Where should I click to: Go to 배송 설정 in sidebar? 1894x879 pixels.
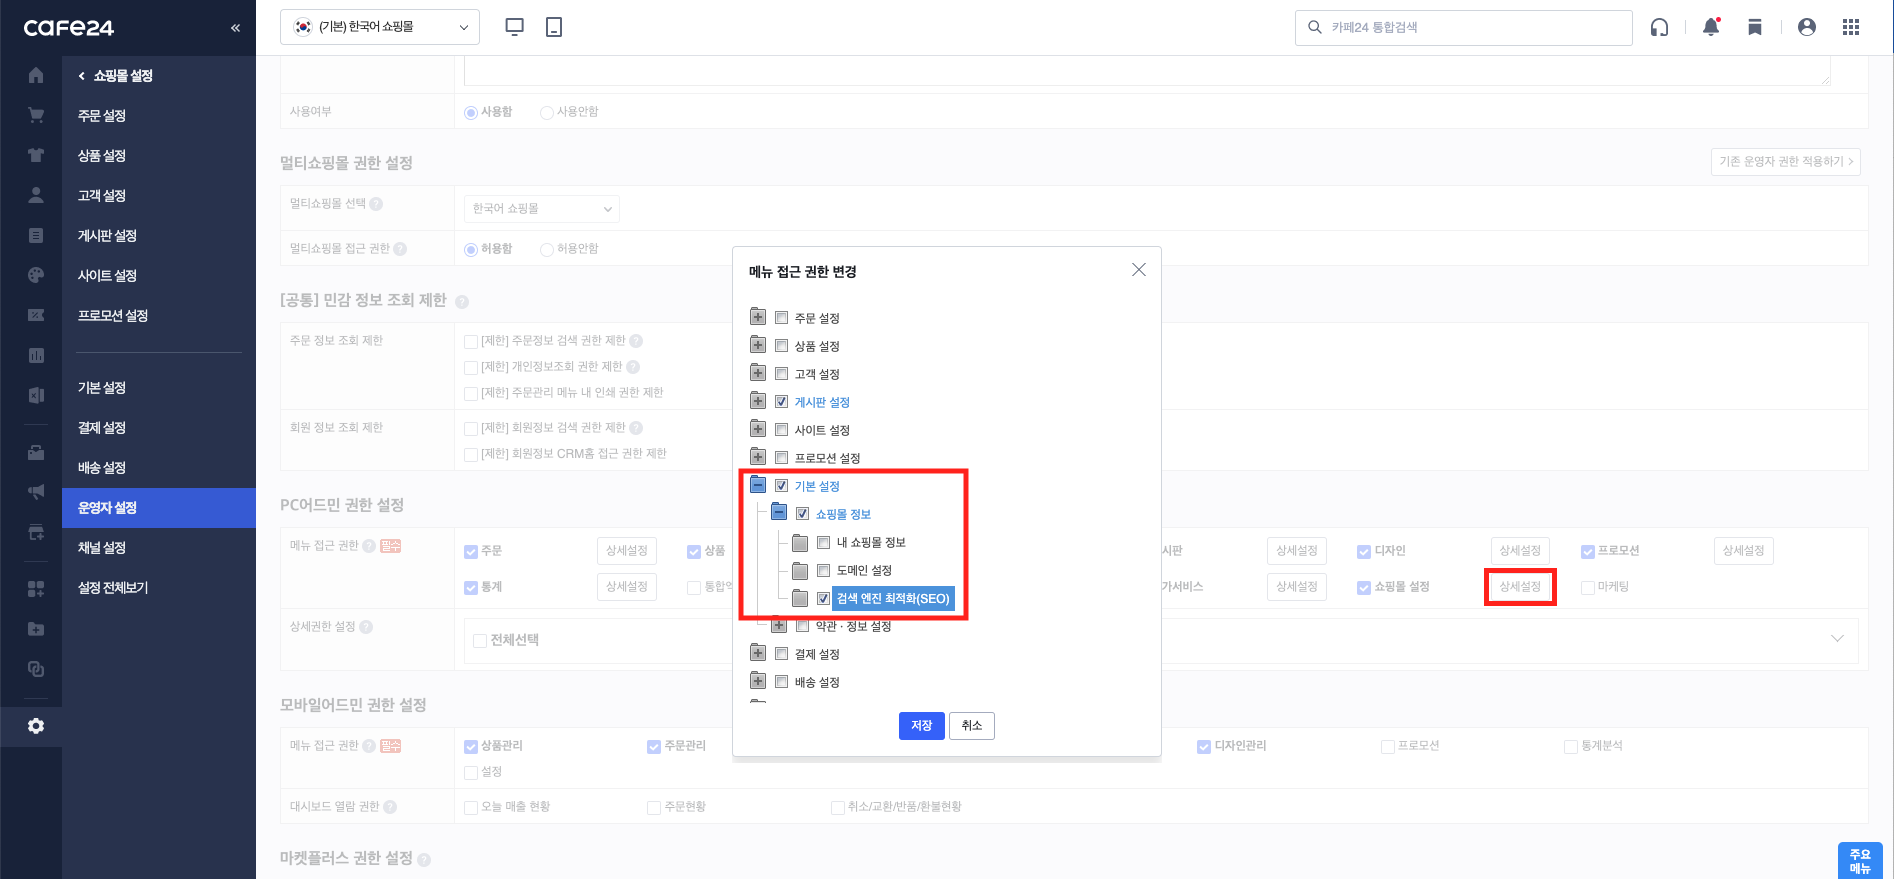102,468
